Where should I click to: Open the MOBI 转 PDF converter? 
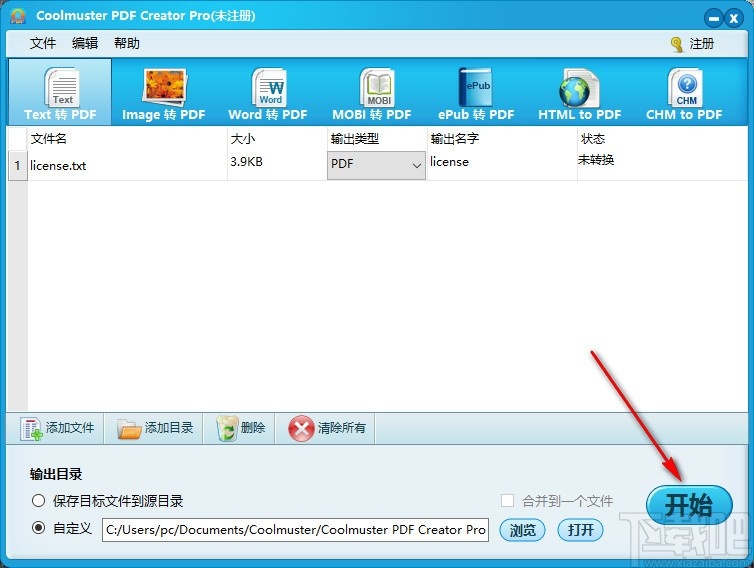[372, 92]
